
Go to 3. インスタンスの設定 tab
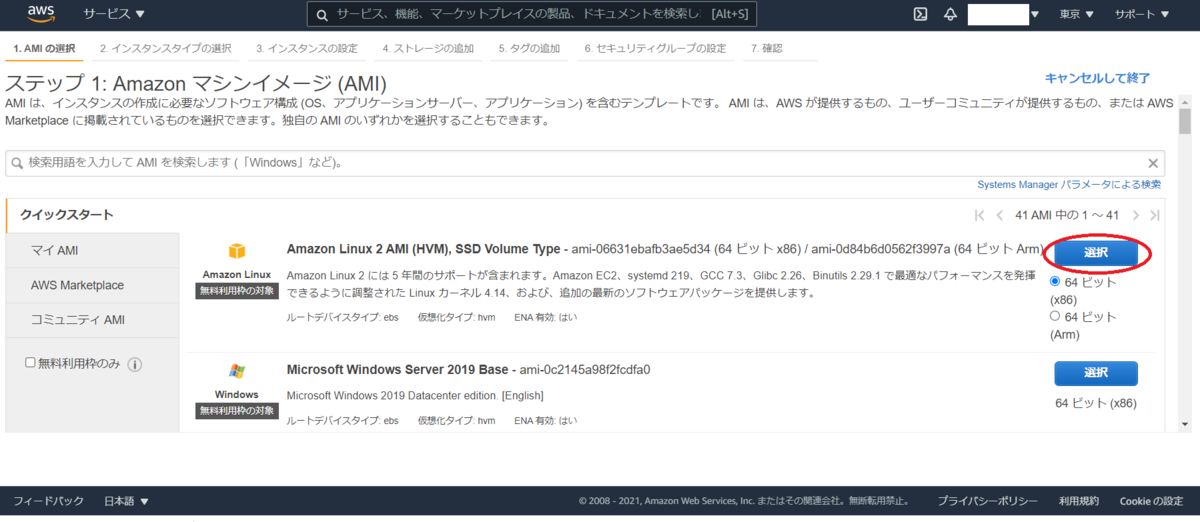coord(306,48)
